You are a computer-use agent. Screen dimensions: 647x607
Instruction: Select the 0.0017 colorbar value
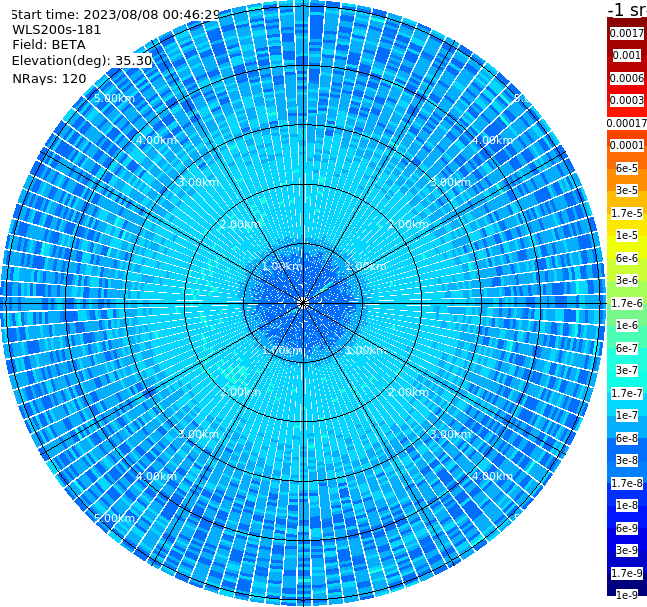(x=627, y=33)
